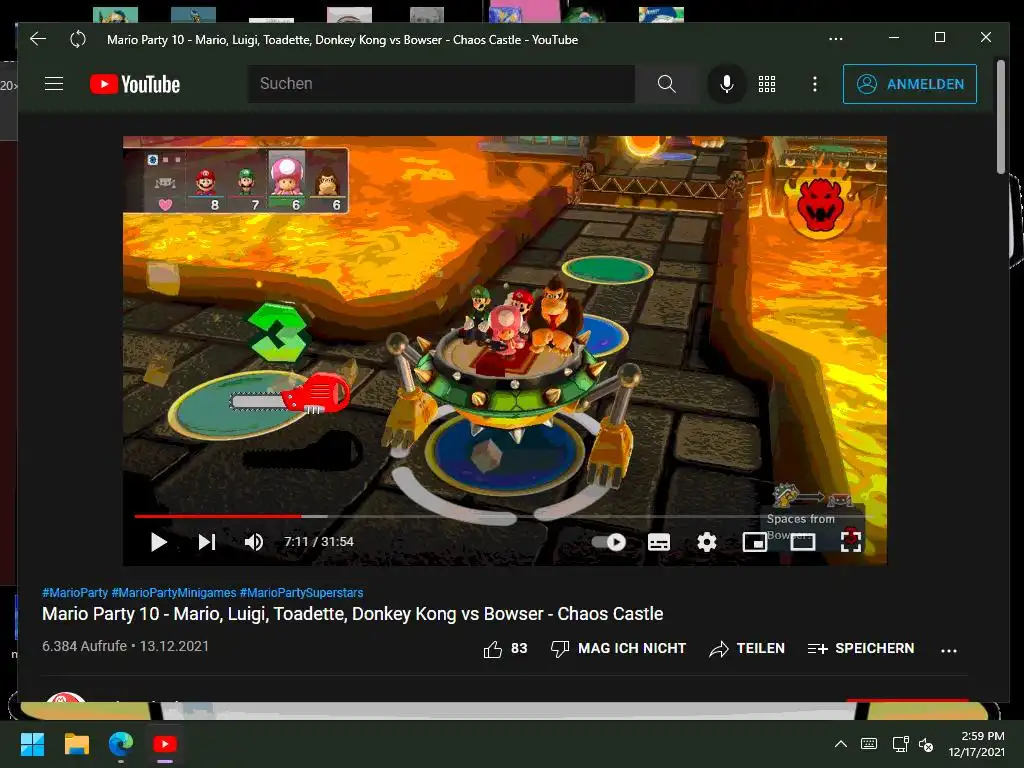The width and height of the screenshot is (1024, 768).
Task: Seek on the red video progress bar
Action: coord(218,516)
